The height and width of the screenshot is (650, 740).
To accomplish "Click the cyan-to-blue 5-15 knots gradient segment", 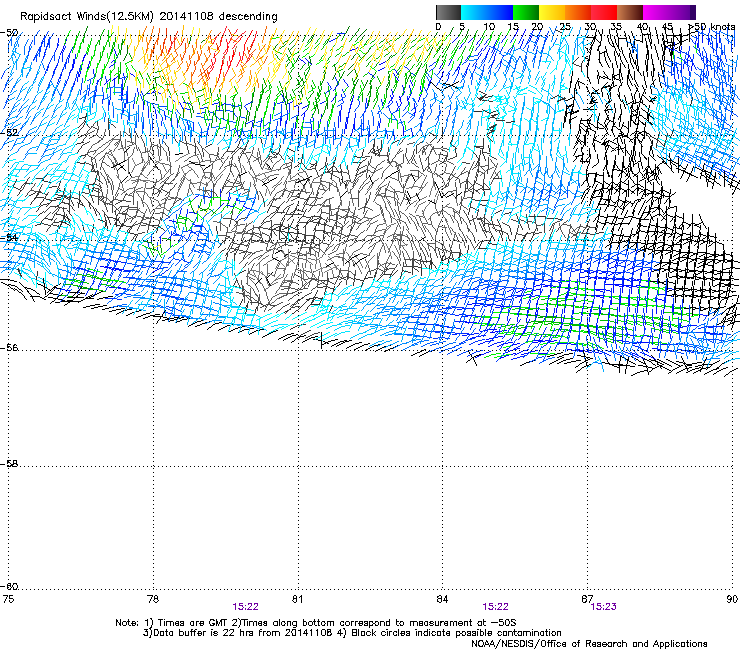I will point(487,12).
